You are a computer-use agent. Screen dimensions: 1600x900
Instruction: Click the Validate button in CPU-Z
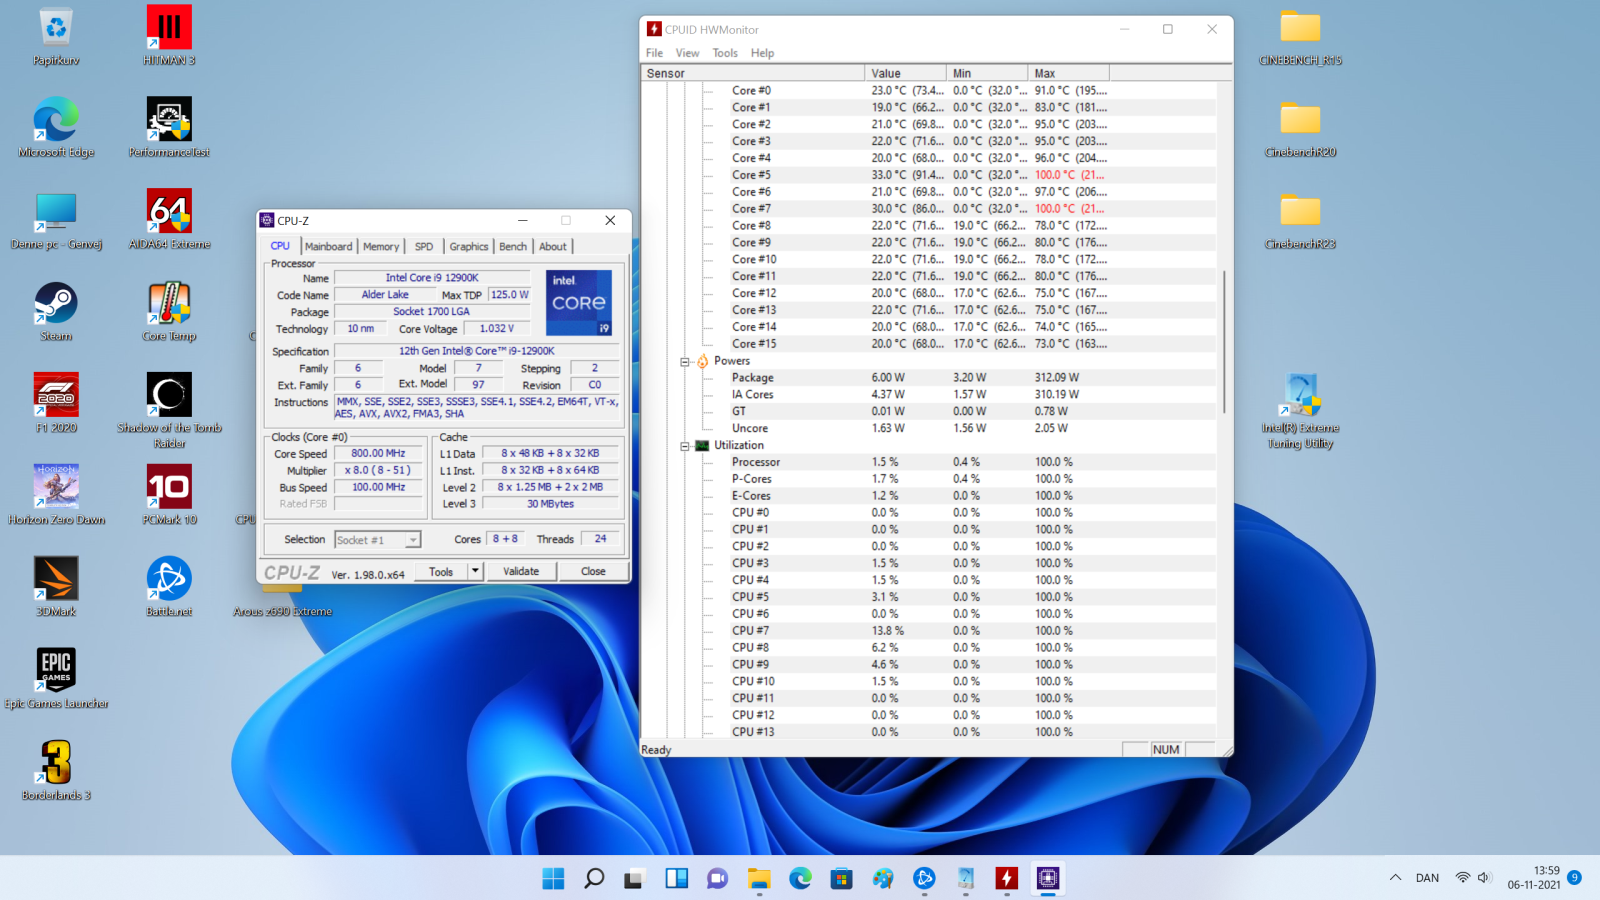click(521, 571)
